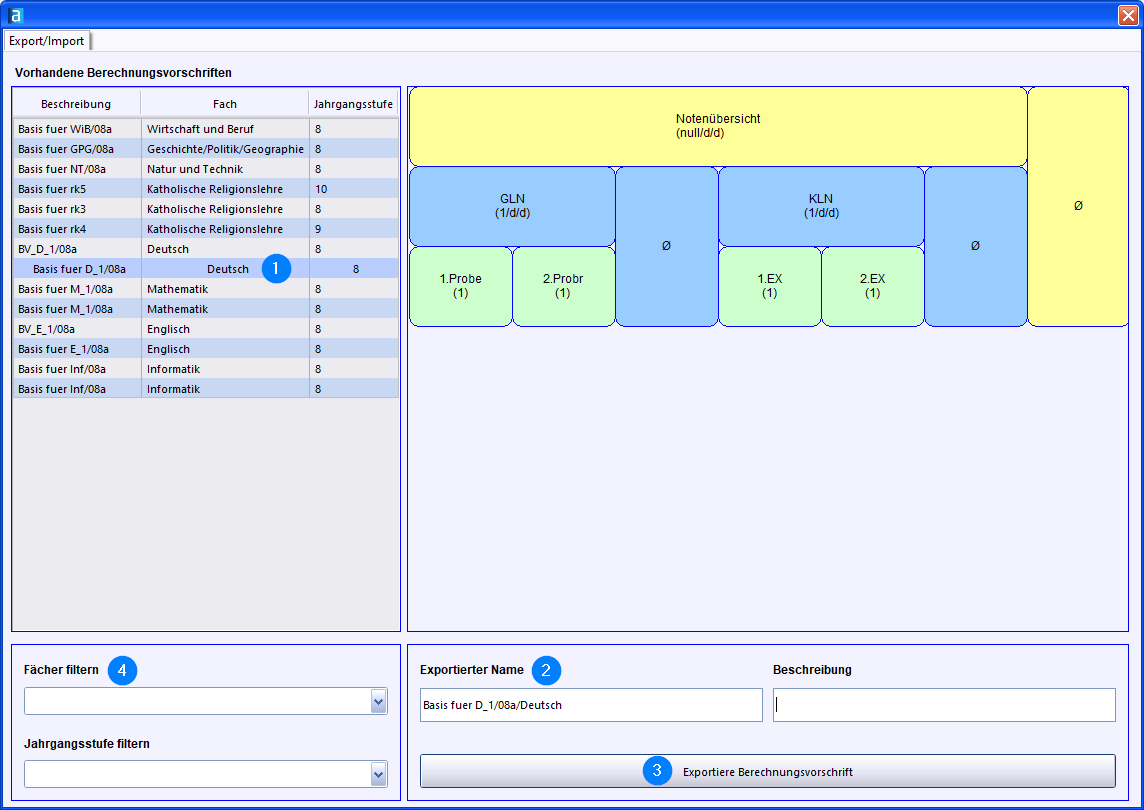Select row Basis fuer D_1/08a

click(x=206, y=269)
